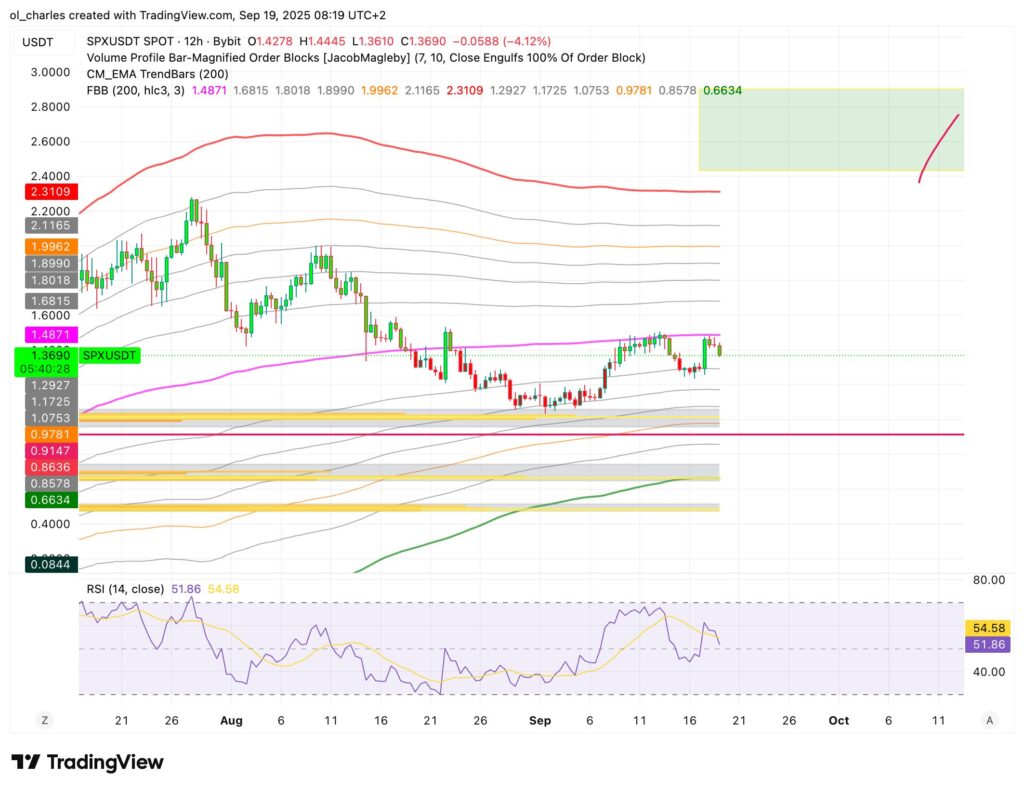Click the purple 51.86 RSI value label
1024x791 pixels.
[990, 645]
